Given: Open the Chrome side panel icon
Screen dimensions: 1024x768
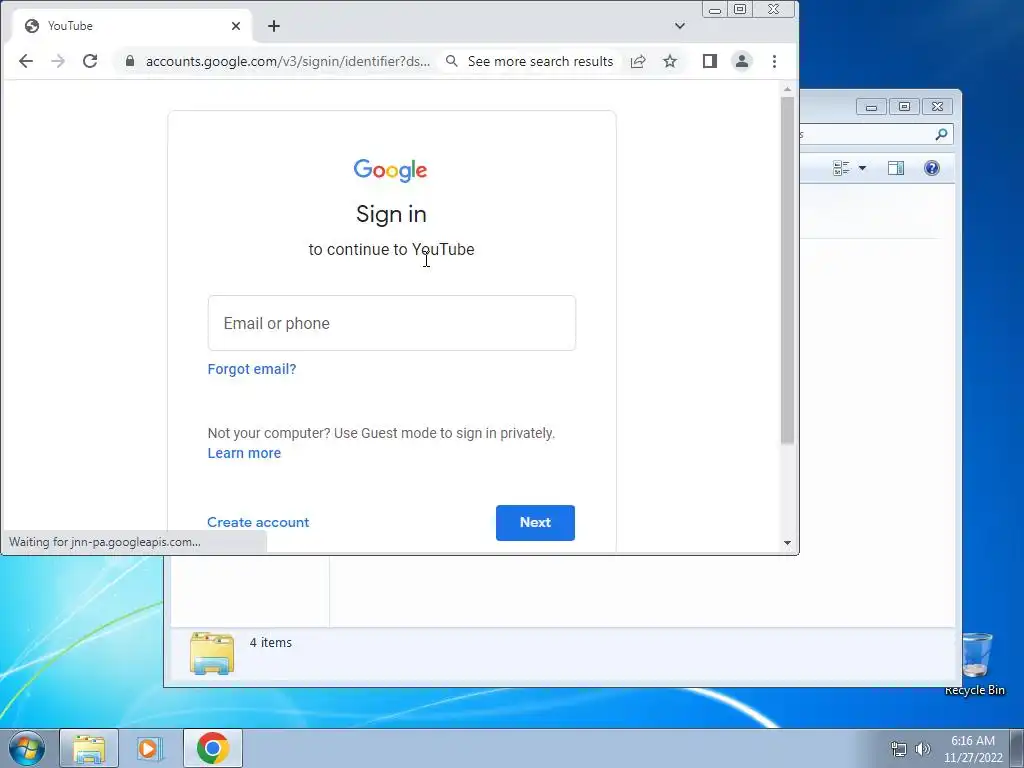Looking at the screenshot, I should click(710, 61).
